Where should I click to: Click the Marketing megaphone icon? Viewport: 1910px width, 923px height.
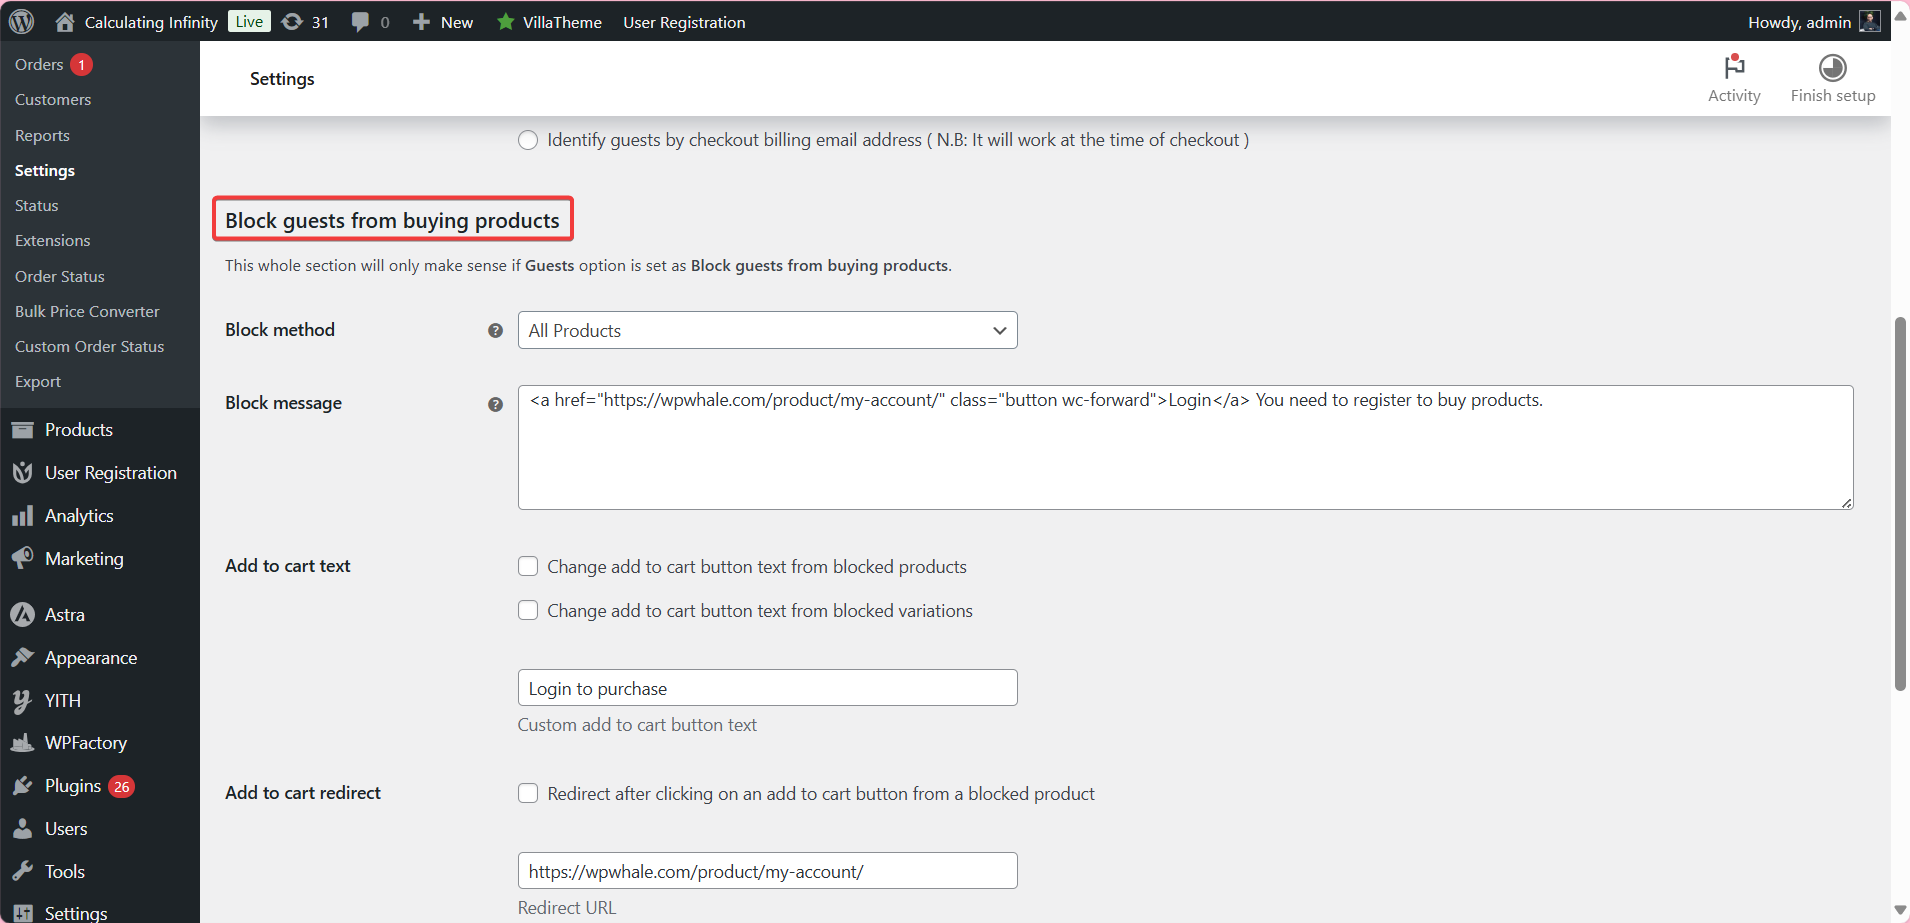[x=22, y=558]
